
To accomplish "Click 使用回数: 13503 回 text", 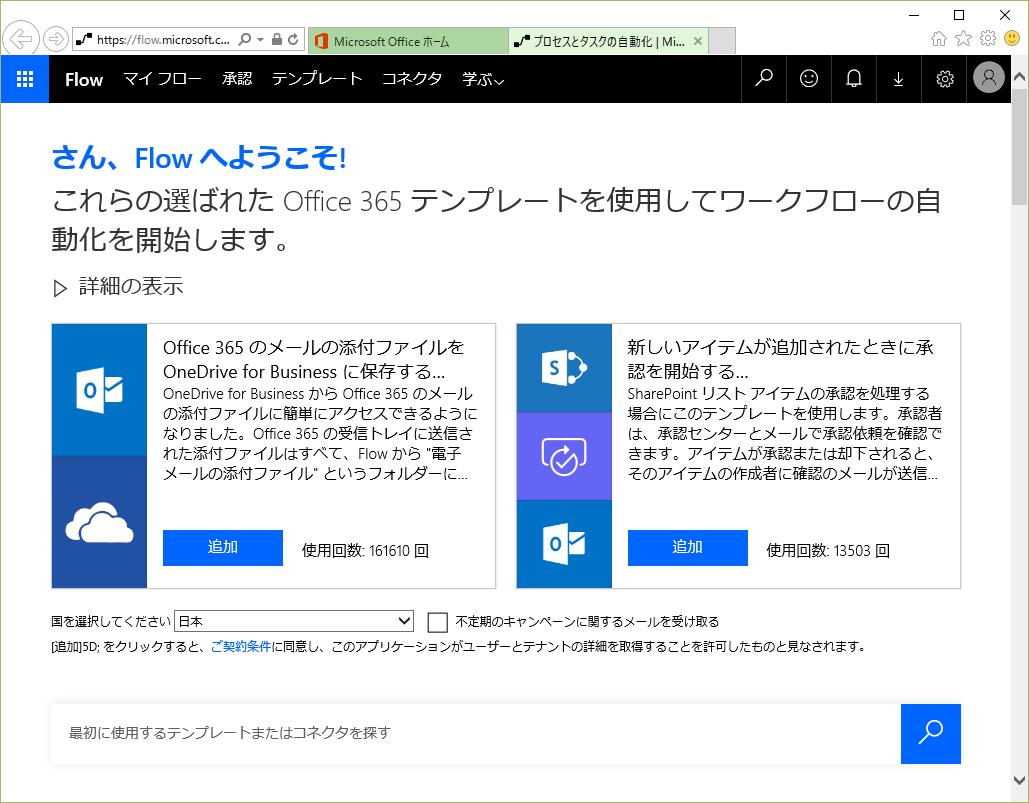I will [x=828, y=550].
